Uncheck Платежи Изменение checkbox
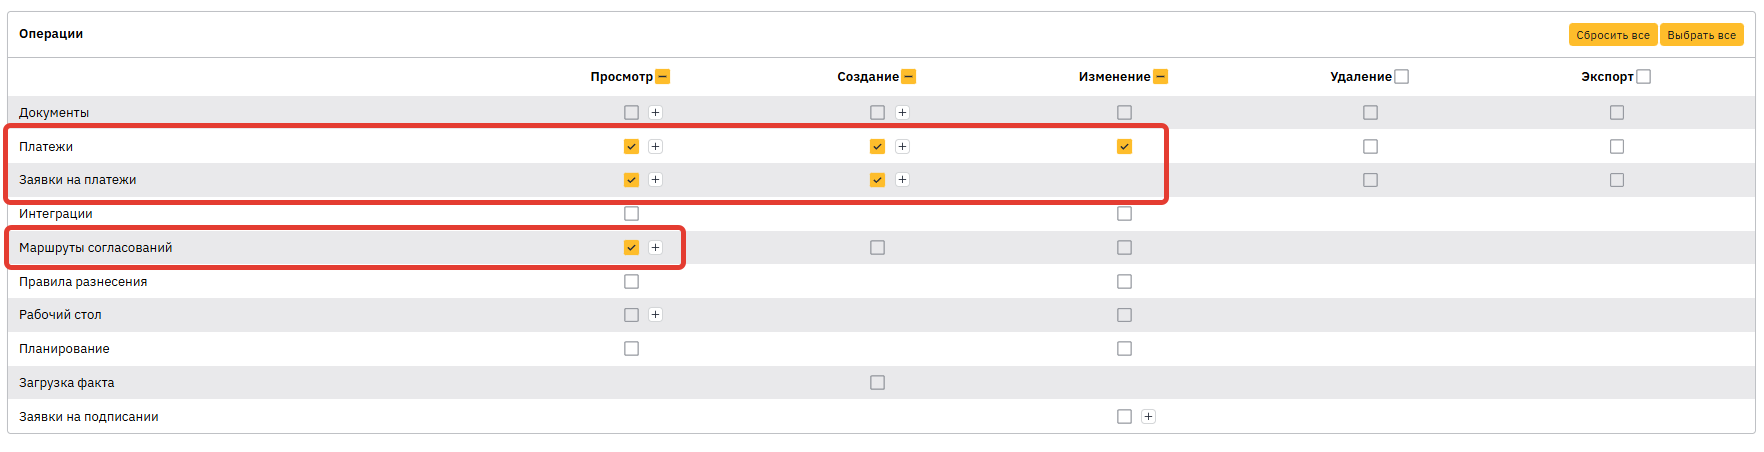Viewport: 1764px width, 452px height. pos(1124,147)
